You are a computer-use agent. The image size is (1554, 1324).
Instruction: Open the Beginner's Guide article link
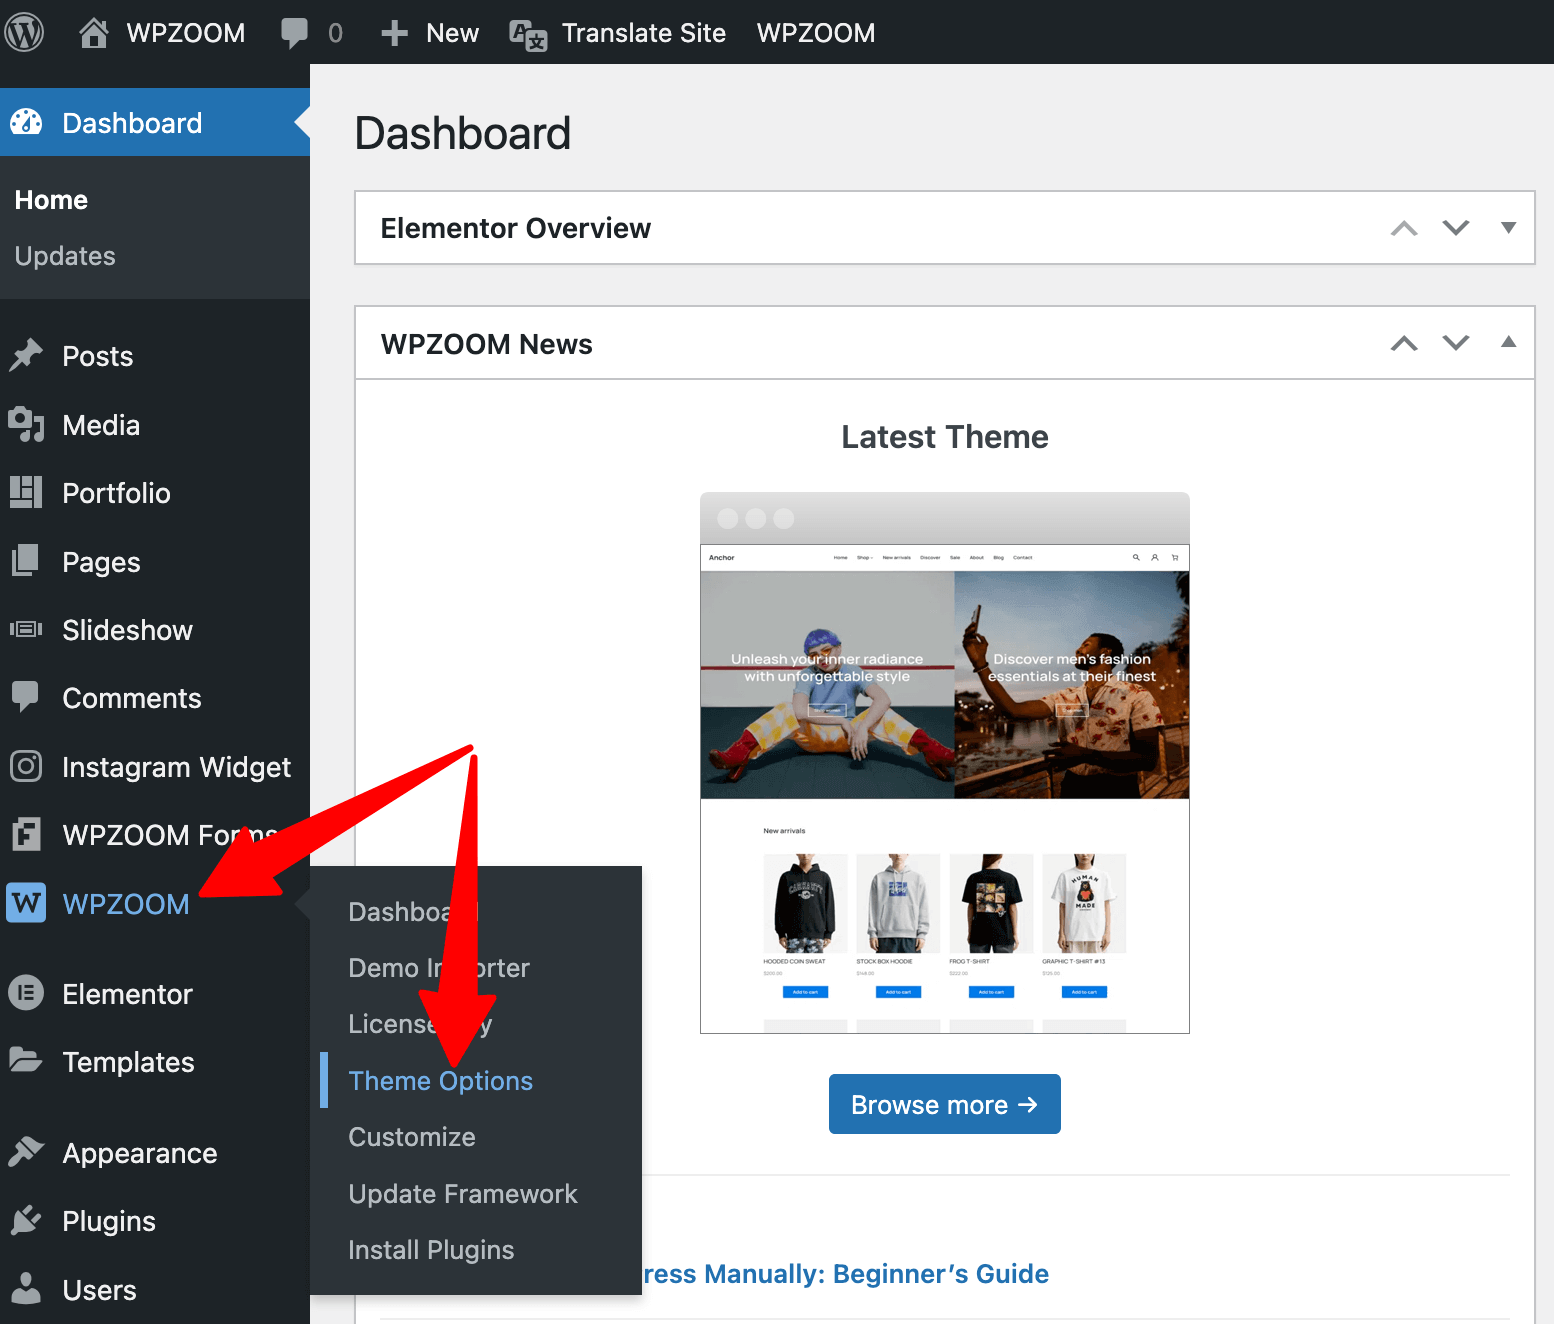point(845,1274)
